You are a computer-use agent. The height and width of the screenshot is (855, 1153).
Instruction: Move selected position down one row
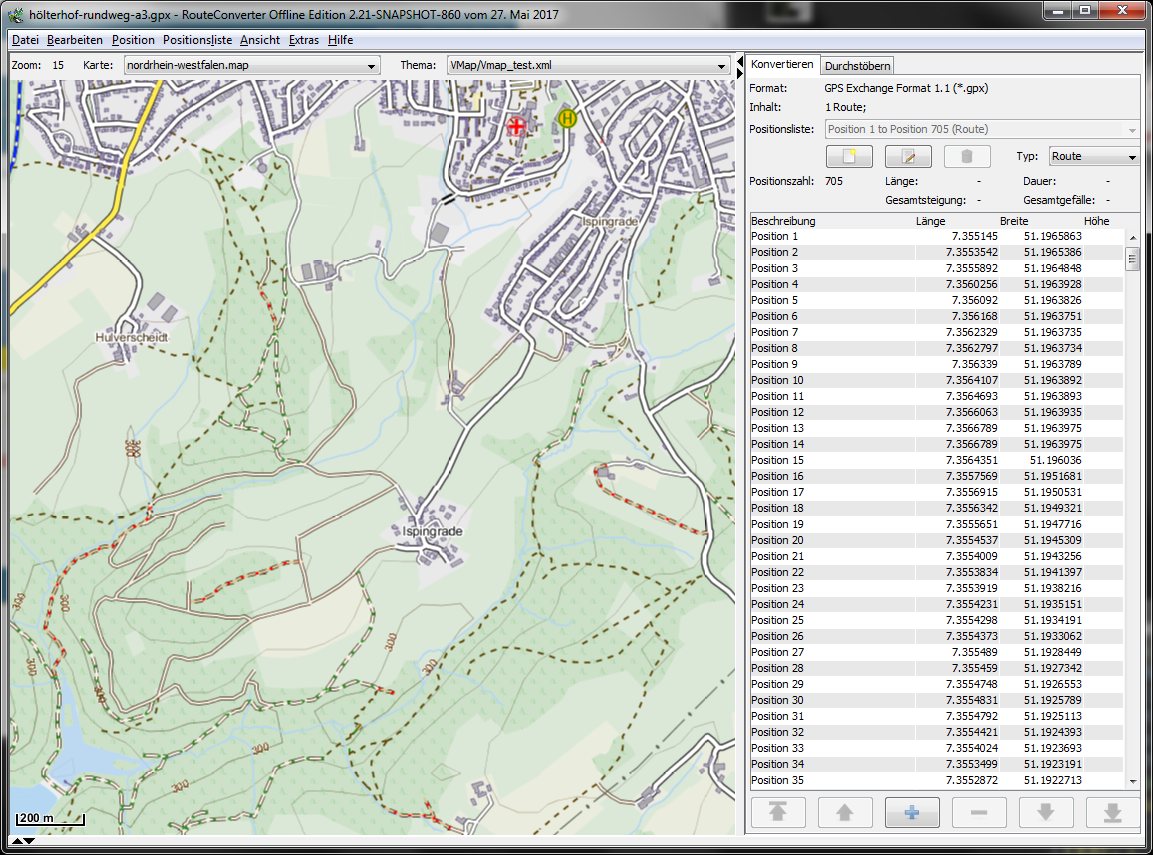tap(1045, 812)
